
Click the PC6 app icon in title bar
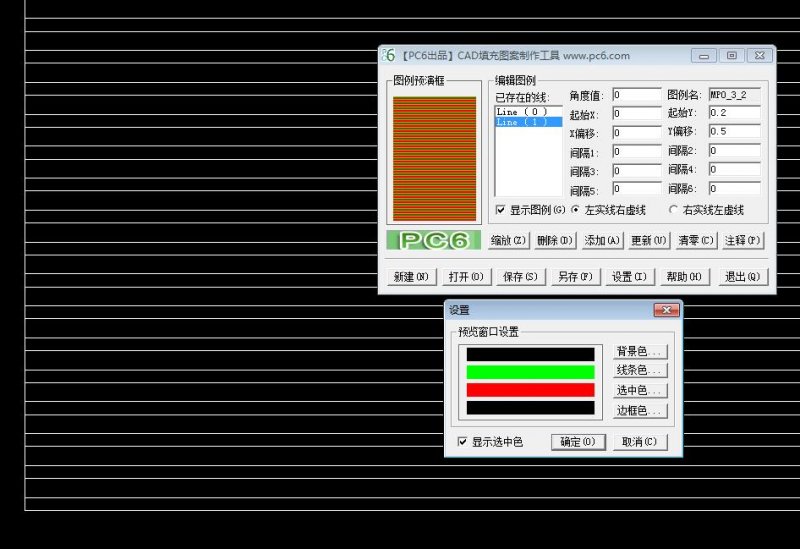[x=388, y=55]
